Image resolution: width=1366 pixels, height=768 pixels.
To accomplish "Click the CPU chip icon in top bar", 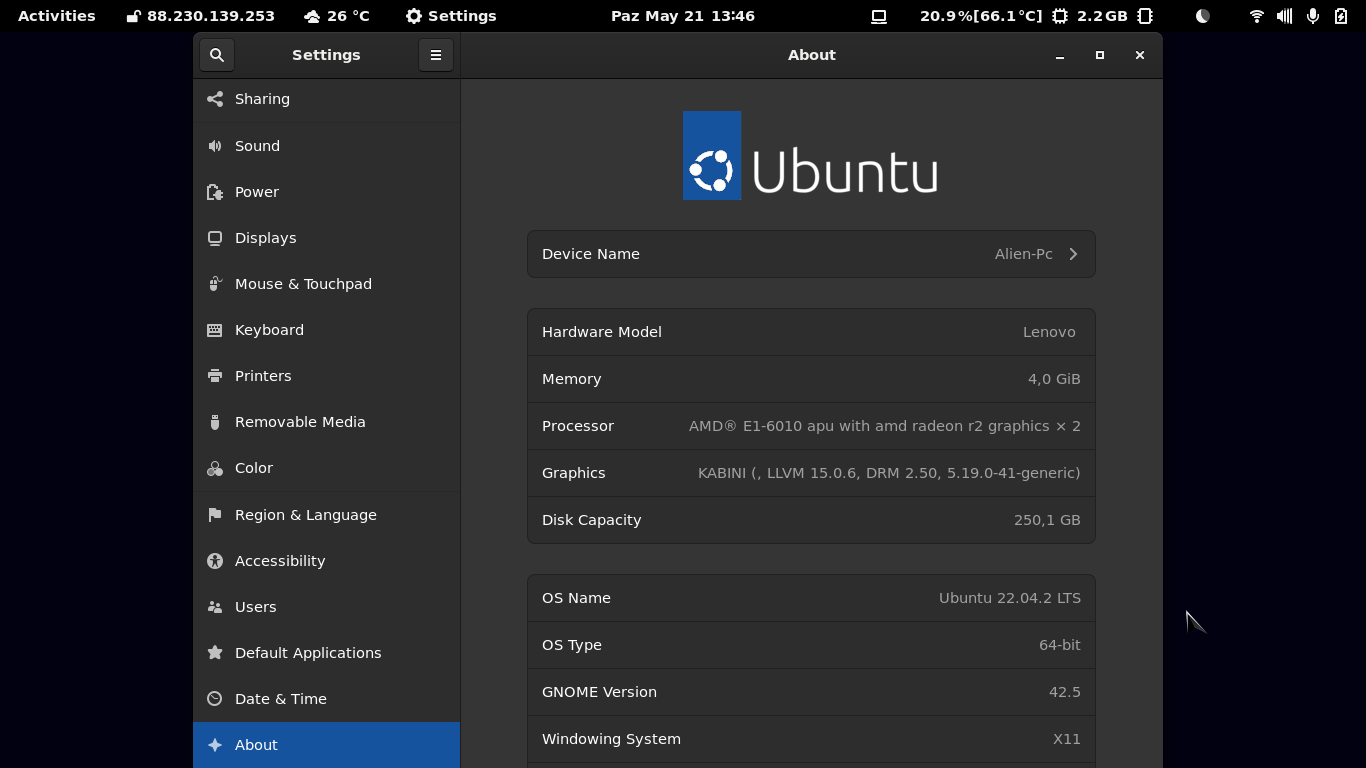I will [x=1060, y=16].
